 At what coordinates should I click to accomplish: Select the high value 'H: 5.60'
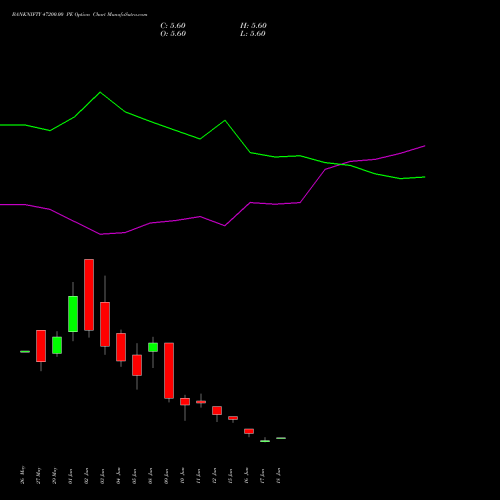[x=253, y=25]
